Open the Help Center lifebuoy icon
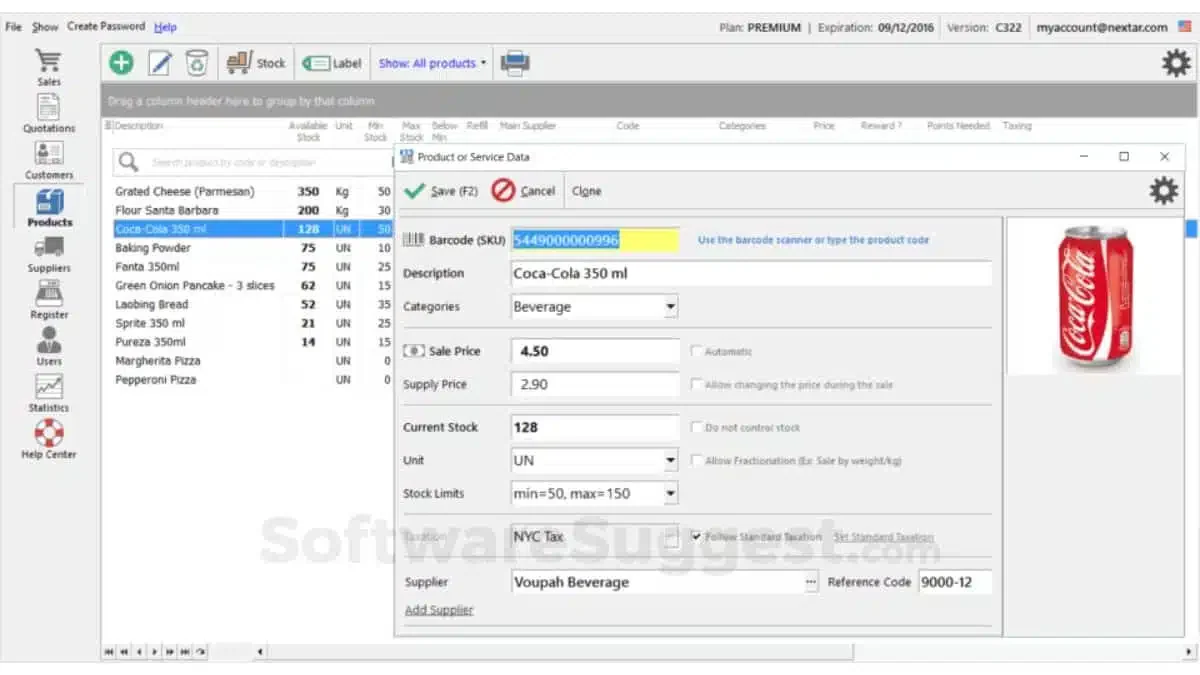 click(49, 433)
